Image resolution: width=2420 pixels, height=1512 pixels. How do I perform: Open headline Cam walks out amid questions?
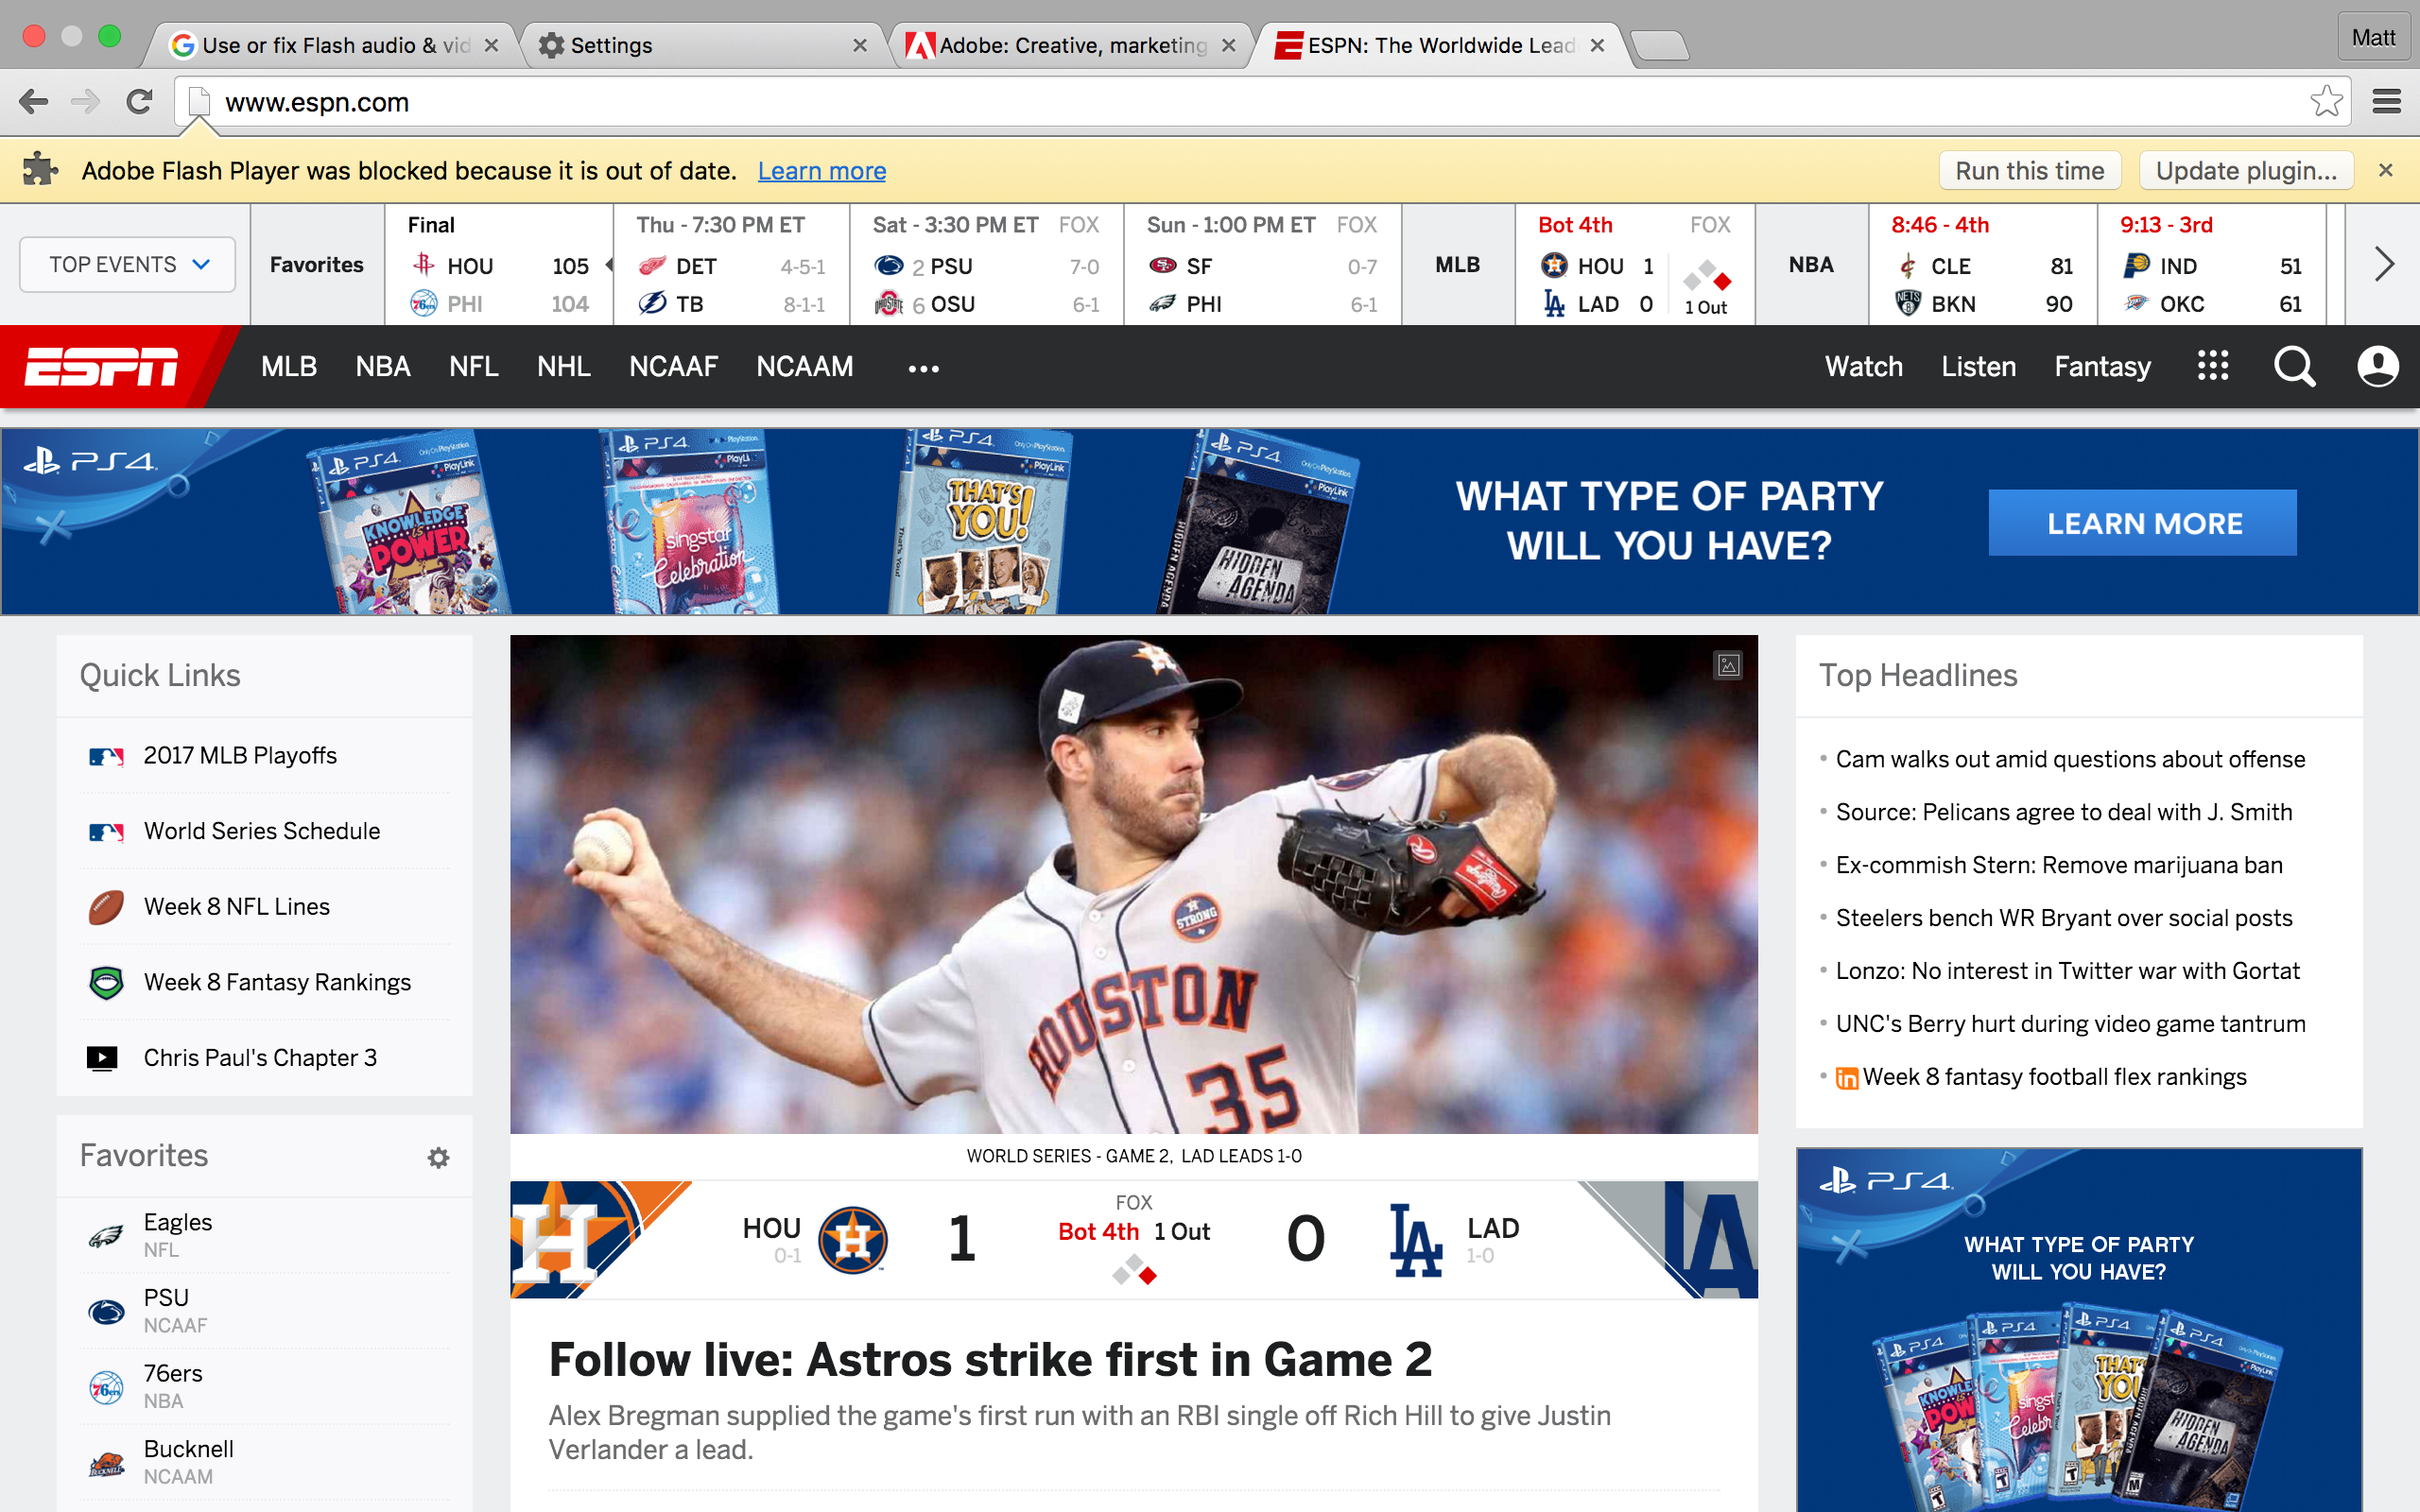[x=2070, y=759]
